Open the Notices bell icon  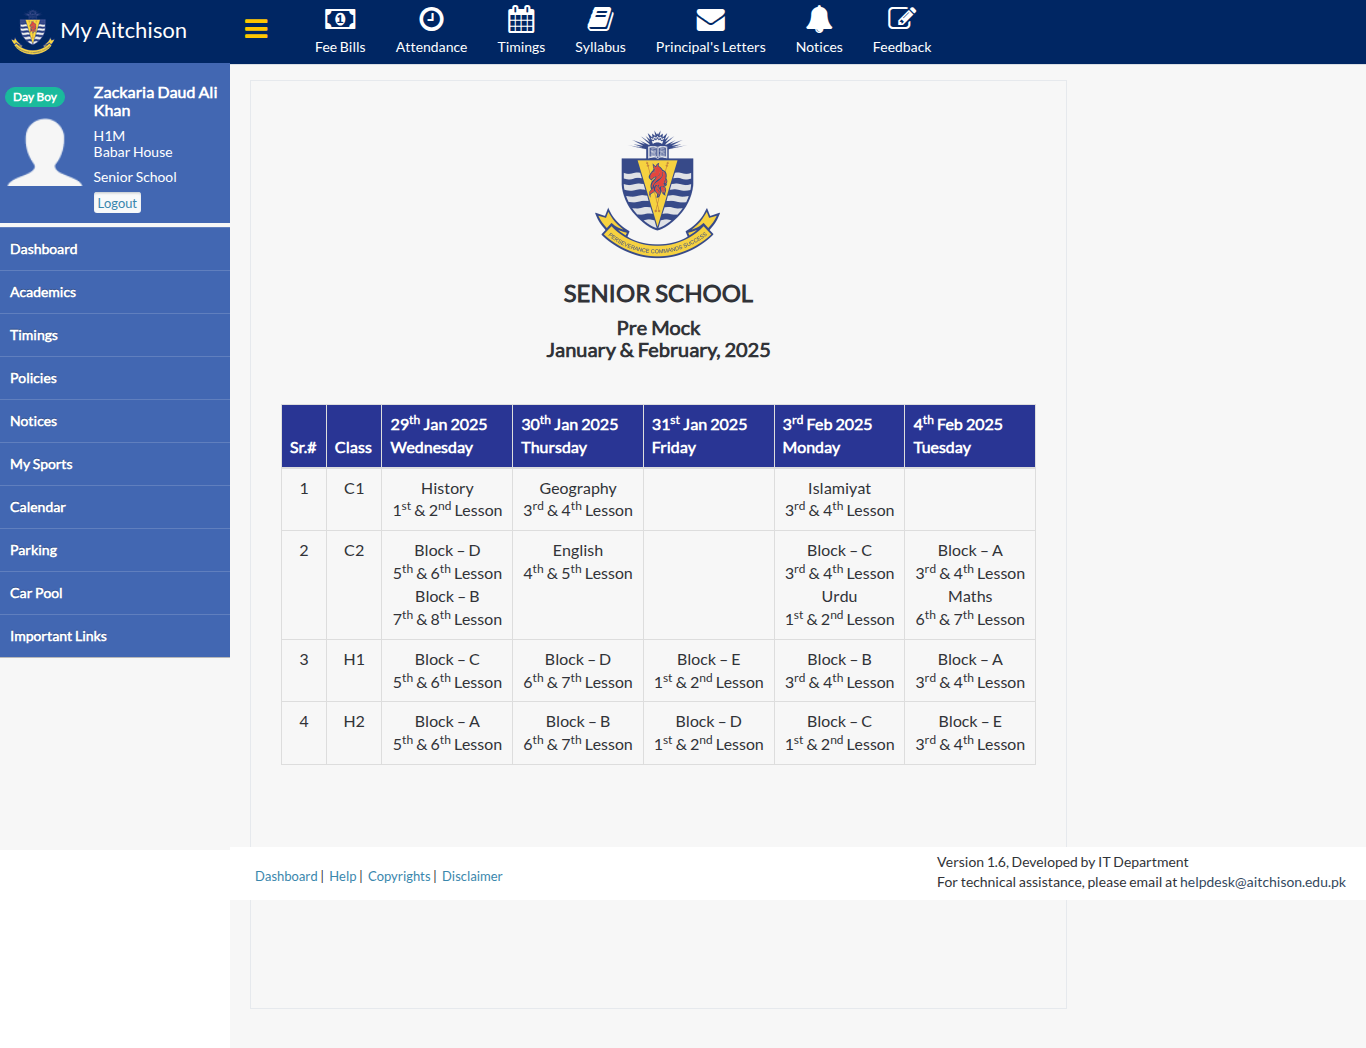tap(819, 19)
